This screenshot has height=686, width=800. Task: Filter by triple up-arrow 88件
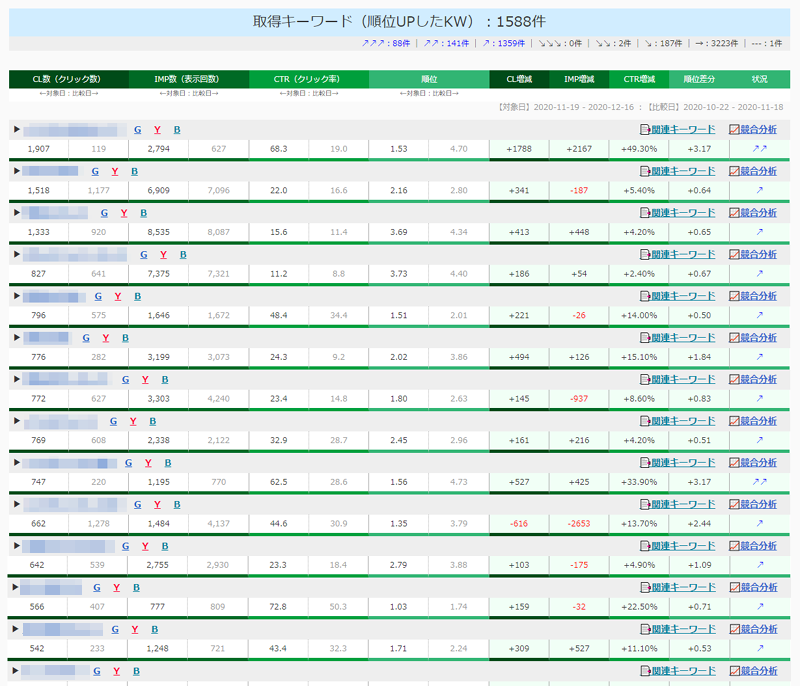(x=388, y=44)
